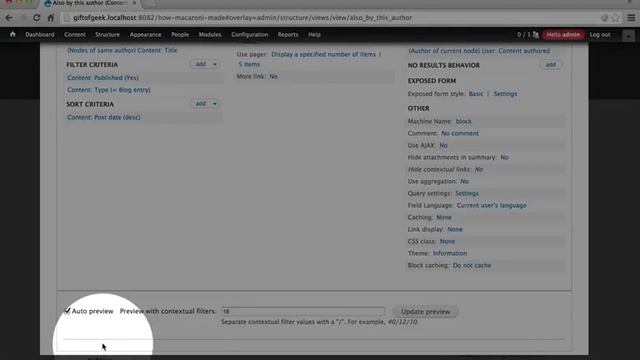Image resolution: width=640 pixels, height=360 pixels.
Task: Open People admin menu
Action: click(x=180, y=35)
